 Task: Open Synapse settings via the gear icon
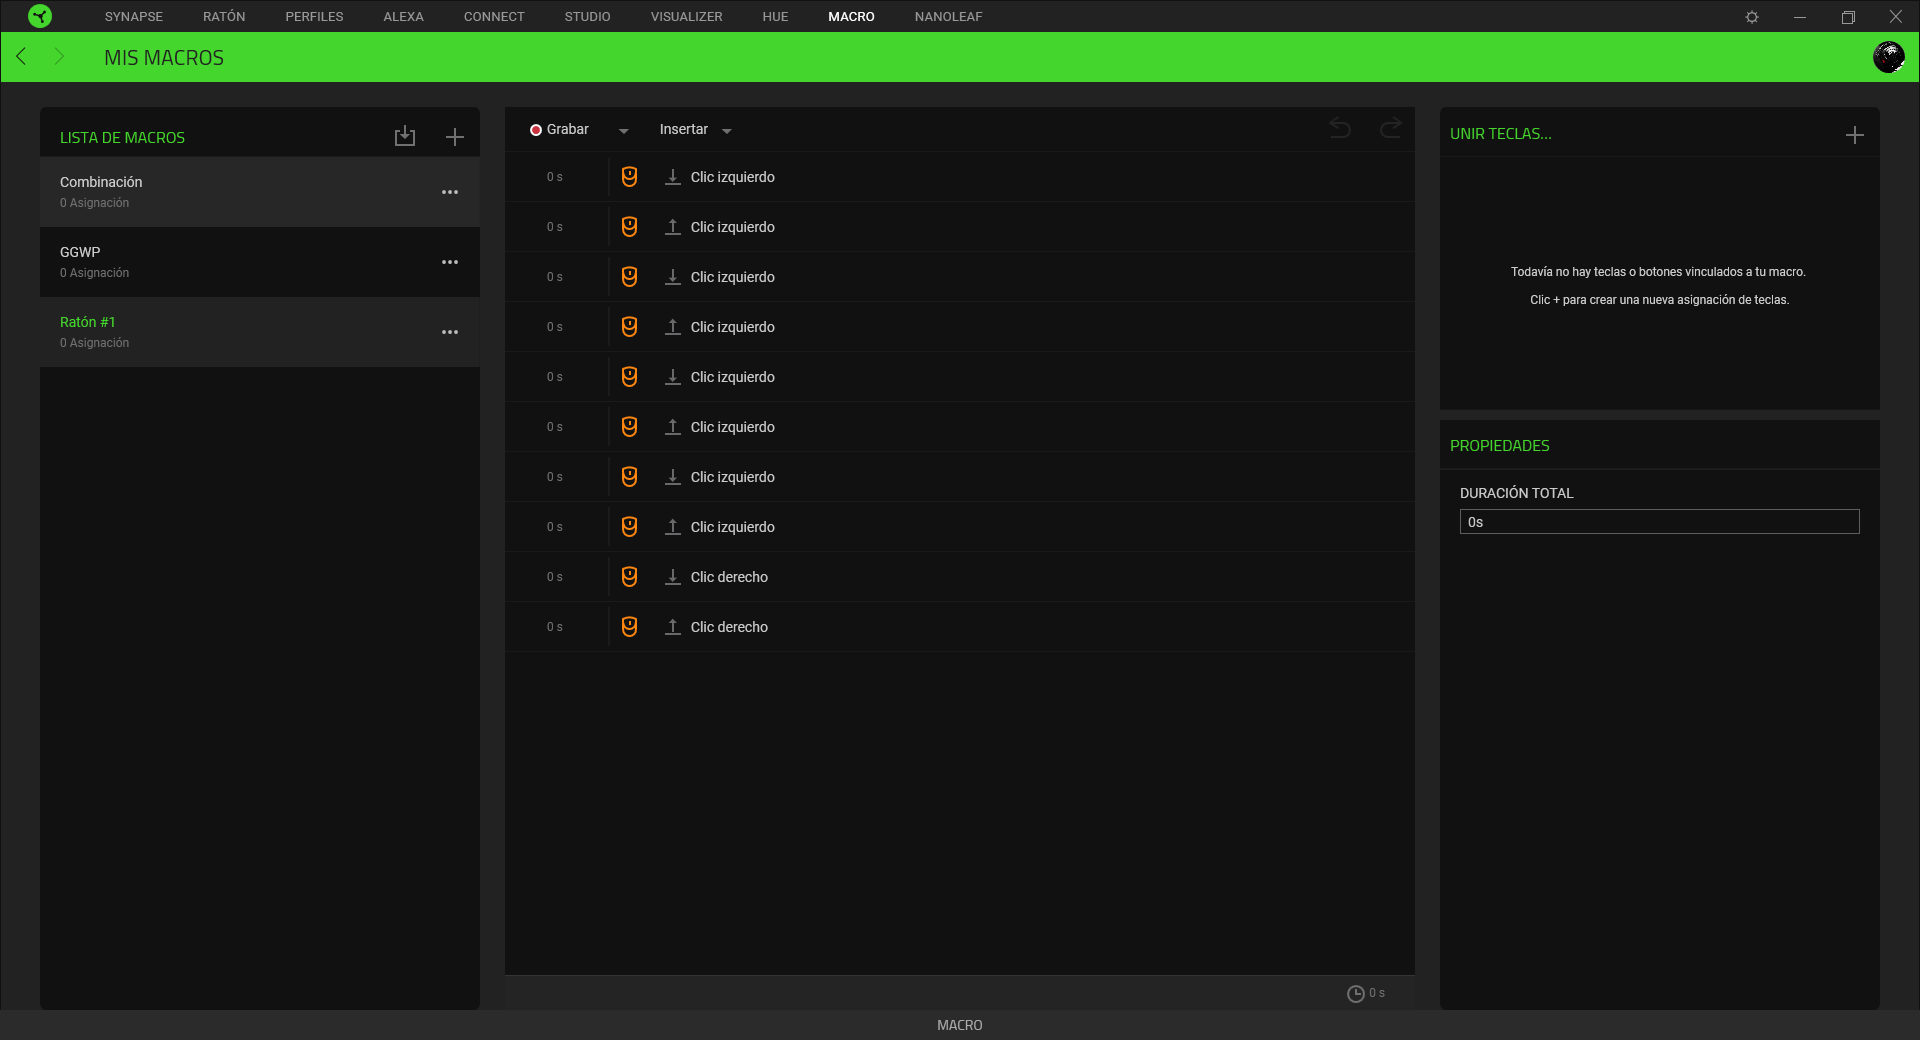(1751, 16)
